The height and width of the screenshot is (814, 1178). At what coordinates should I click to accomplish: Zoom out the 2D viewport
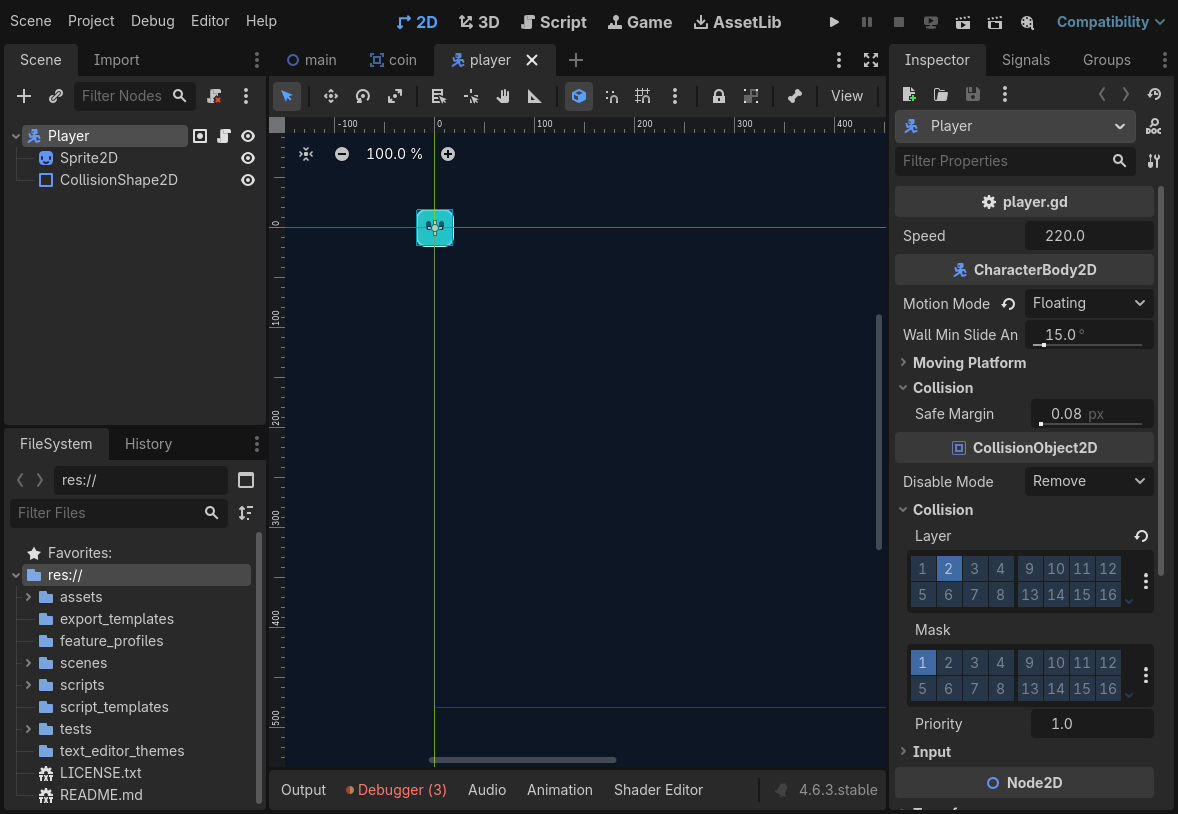342,154
